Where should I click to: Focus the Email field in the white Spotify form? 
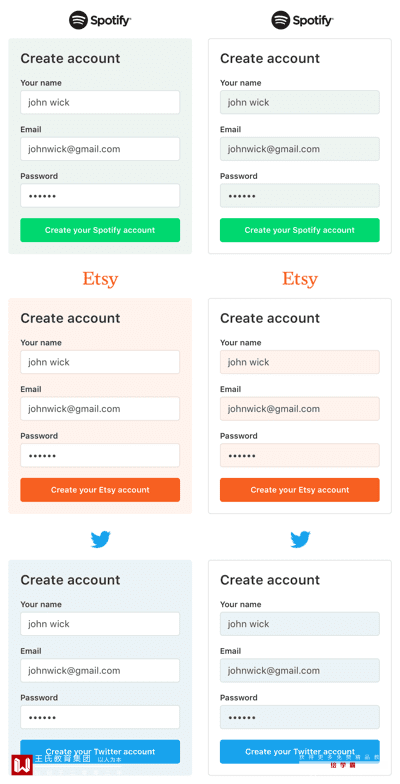click(x=300, y=149)
